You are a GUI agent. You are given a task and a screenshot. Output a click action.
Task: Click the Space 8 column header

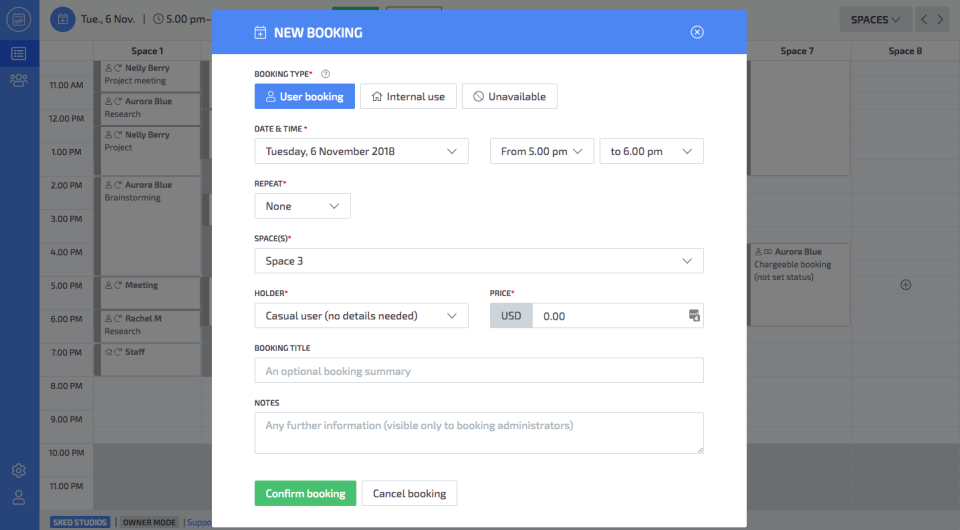coord(905,51)
